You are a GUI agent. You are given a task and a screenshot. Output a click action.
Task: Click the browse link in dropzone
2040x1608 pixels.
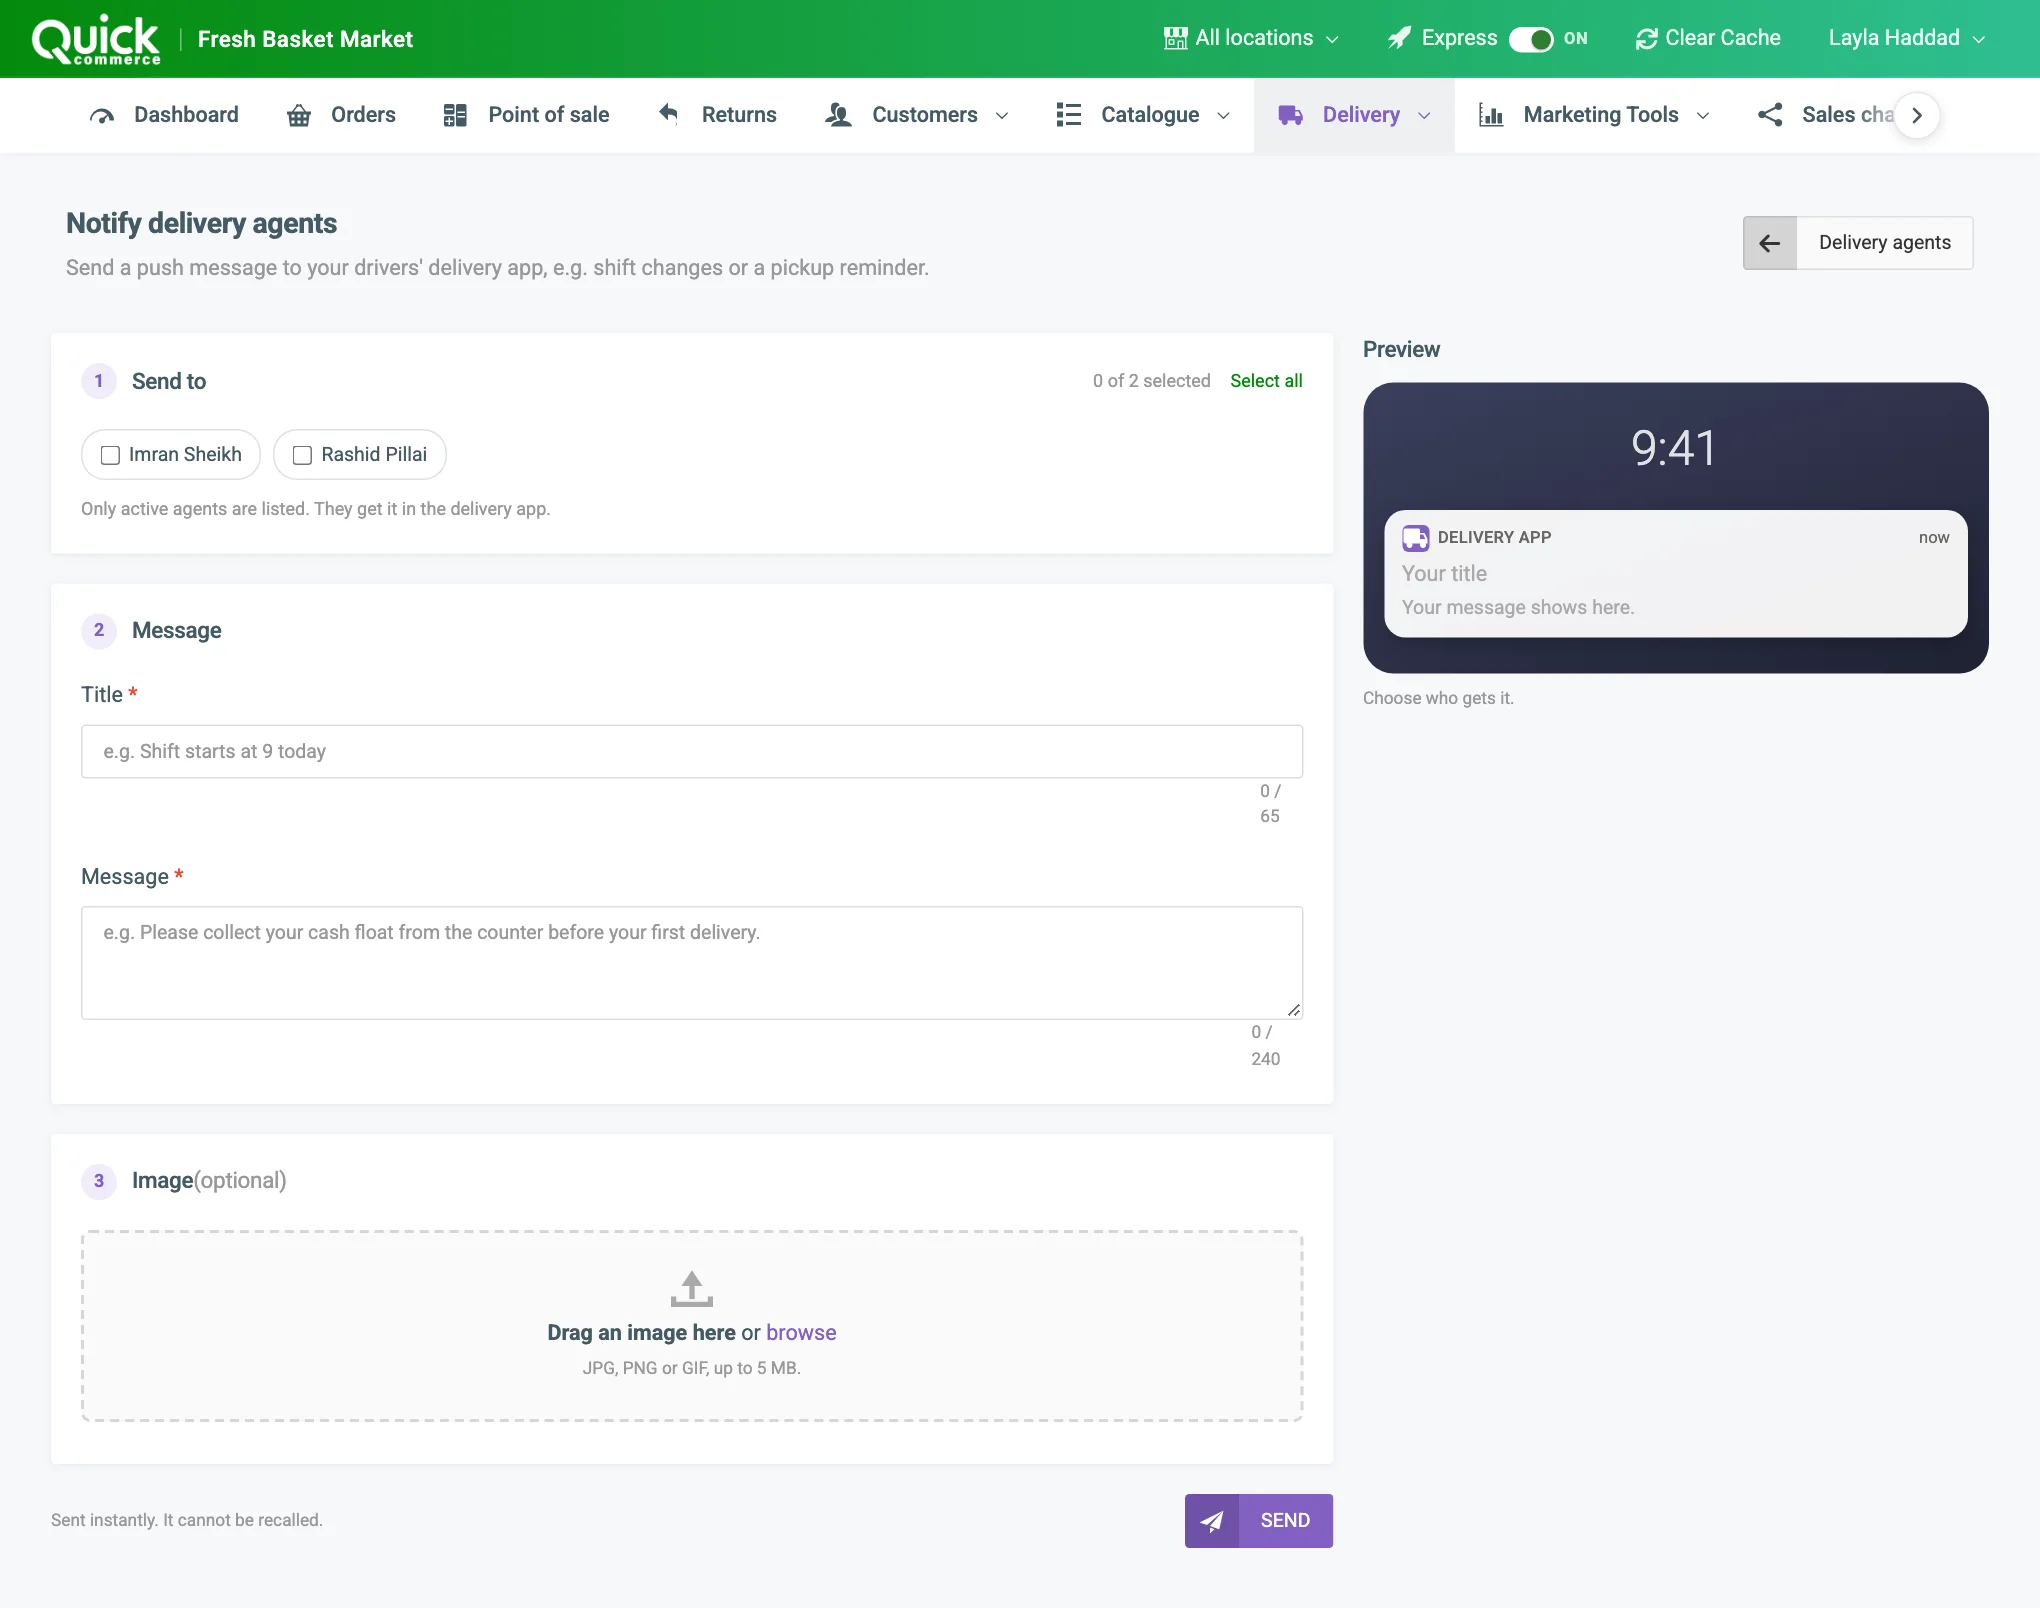801,1333
